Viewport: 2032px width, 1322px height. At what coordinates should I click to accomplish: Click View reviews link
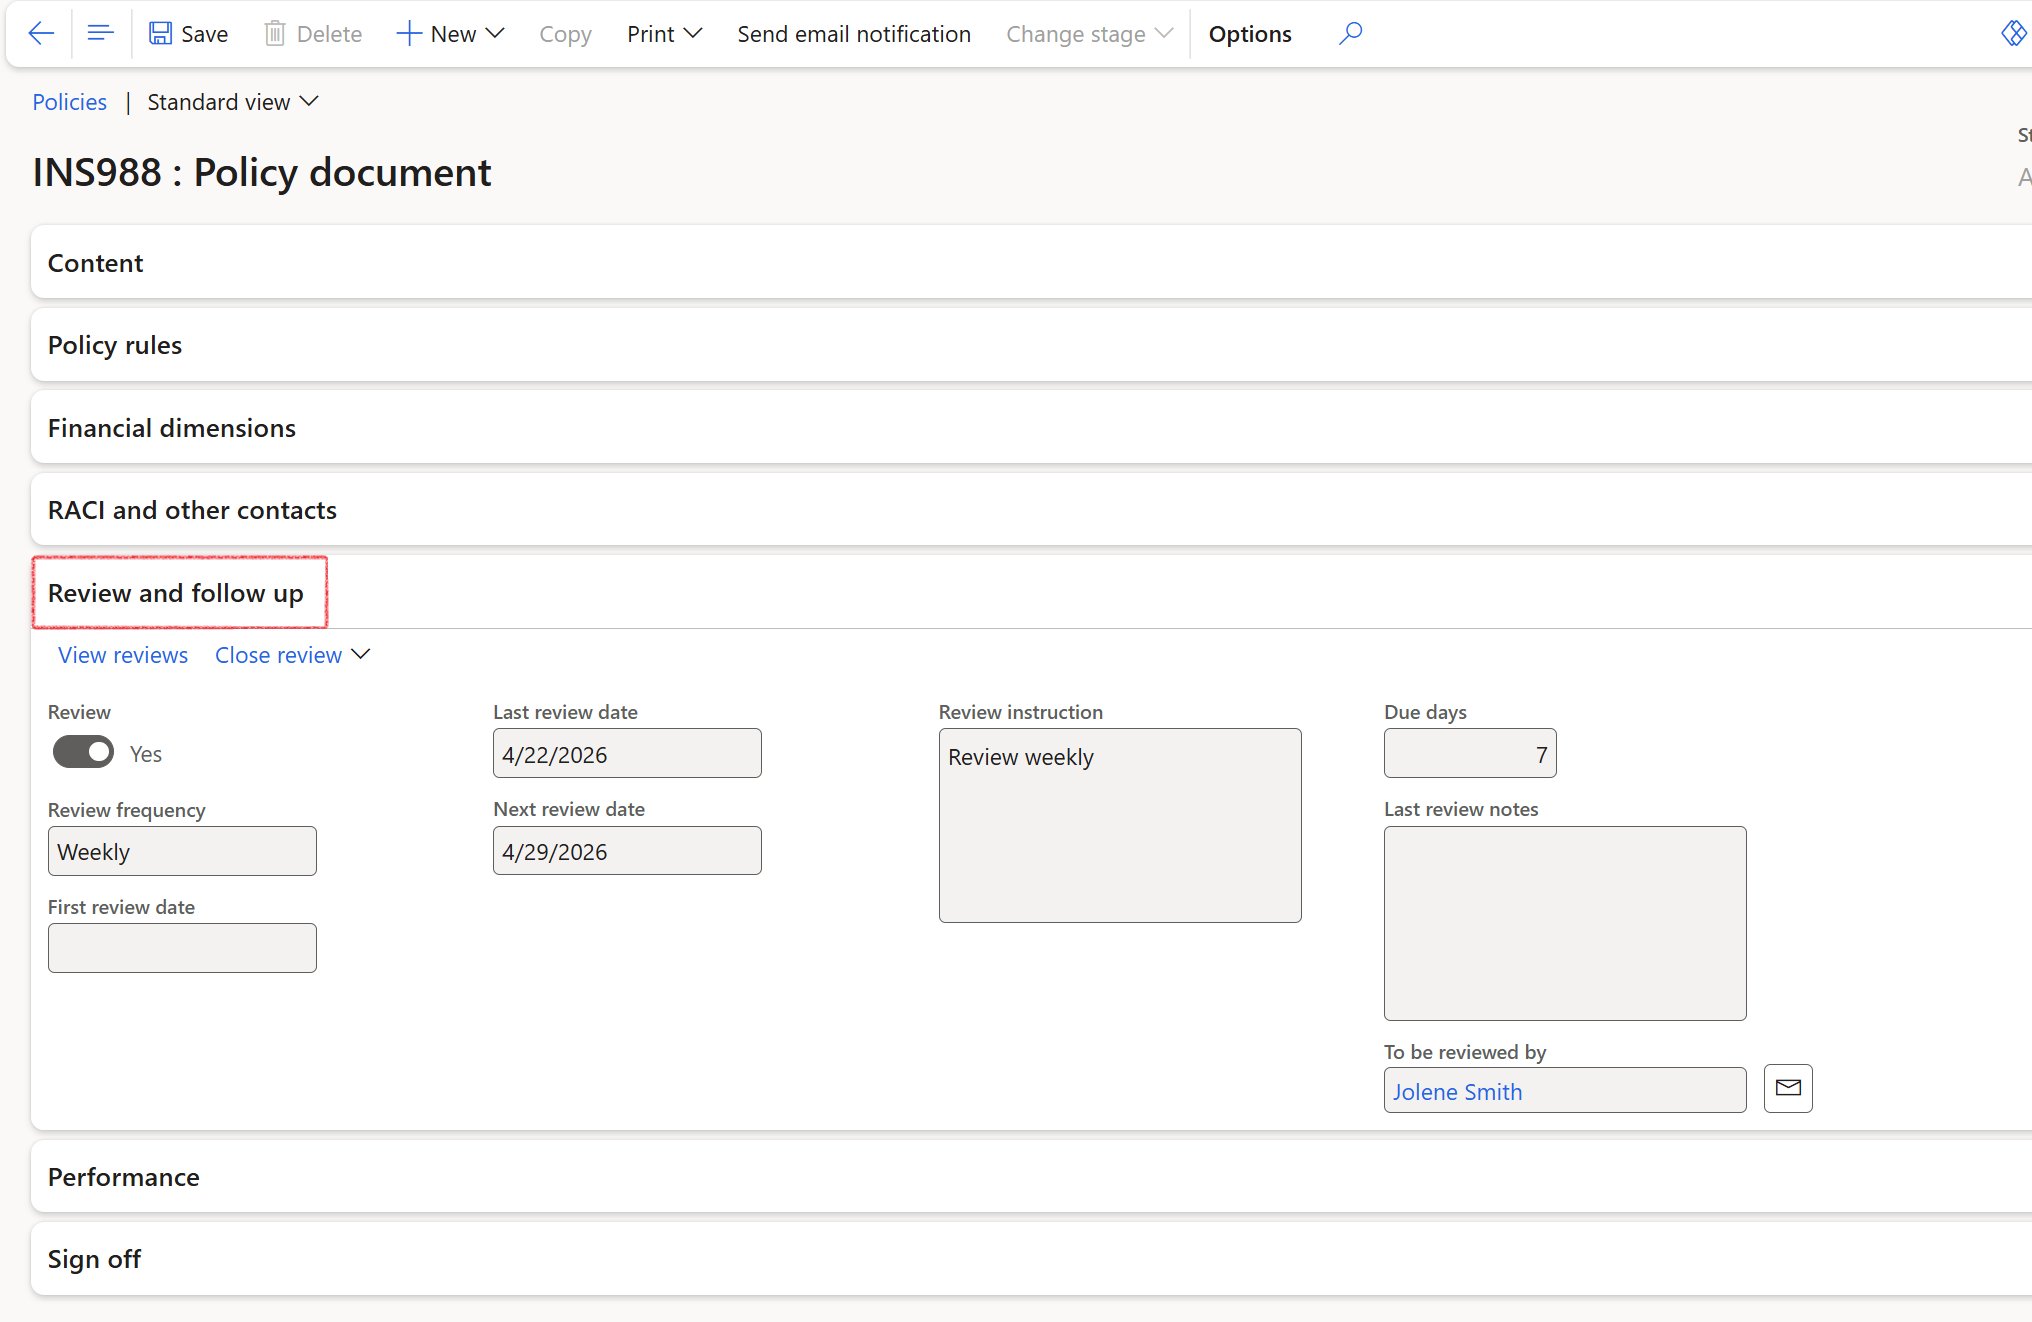point(123,655)
